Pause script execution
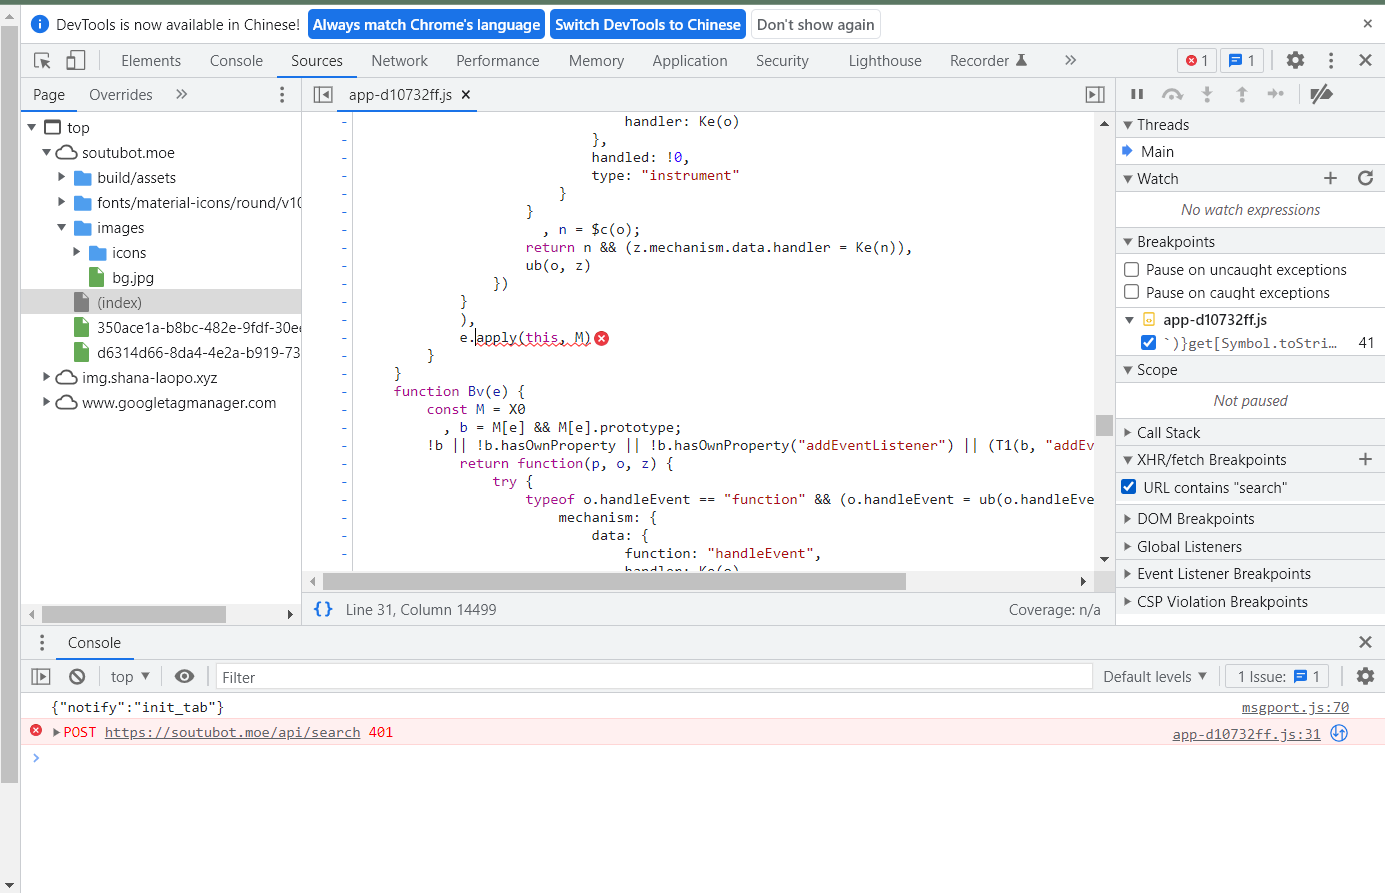This screenshot has width=1385, height=893. click(1137, 94)
